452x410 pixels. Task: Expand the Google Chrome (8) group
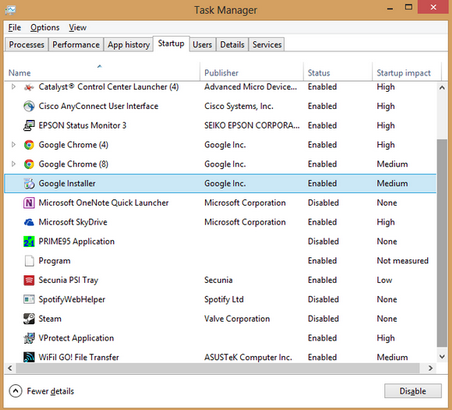pyautogui.click(x=13, y=164)
